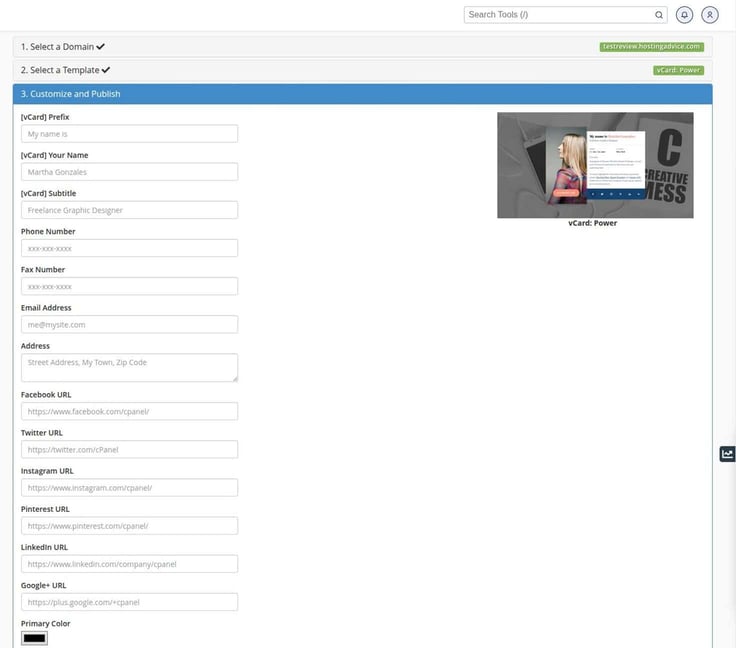Click the green vCard: Power badge
This screenshot has height=648, width=736.
(678, 70)
